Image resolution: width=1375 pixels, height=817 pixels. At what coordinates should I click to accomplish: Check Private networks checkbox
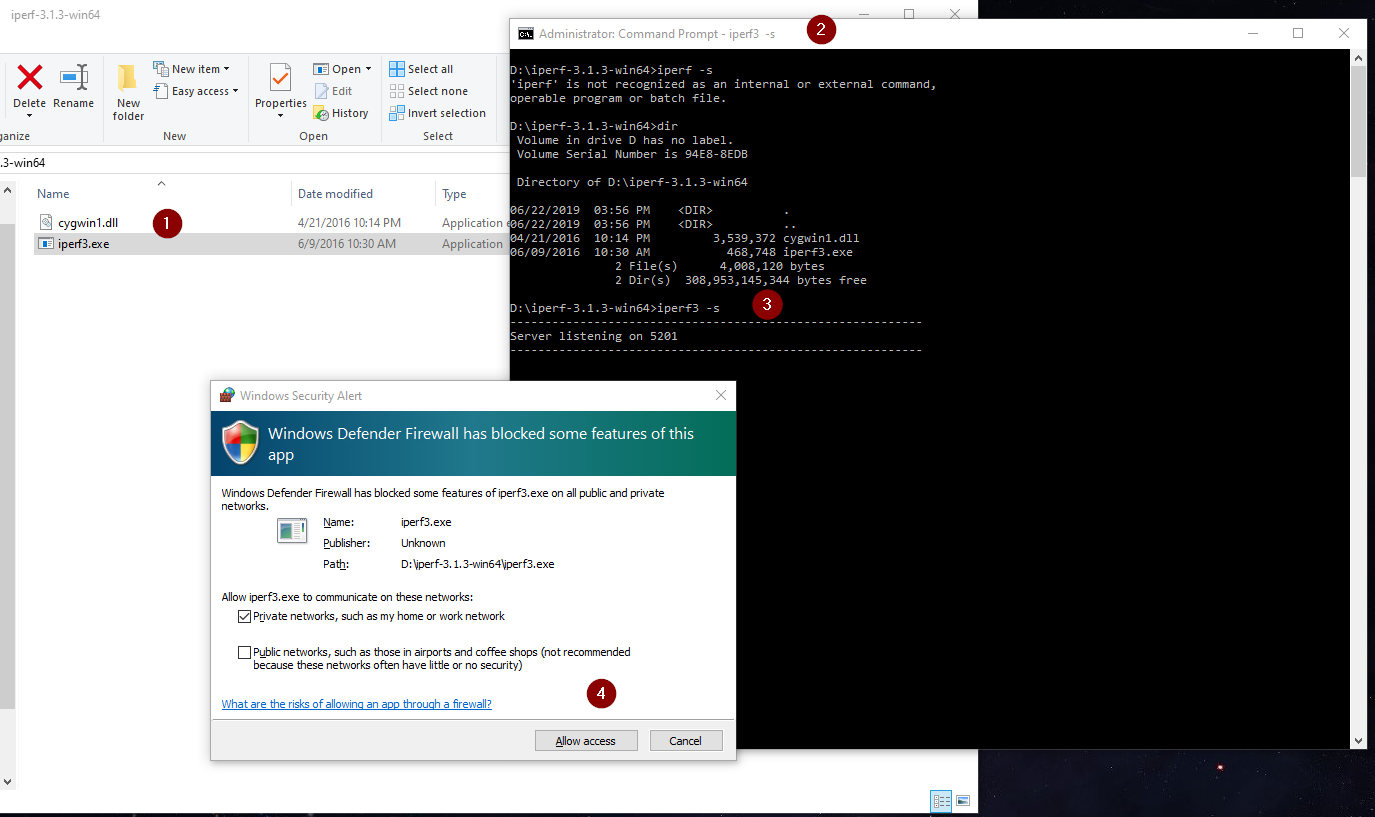coord(245,616)
